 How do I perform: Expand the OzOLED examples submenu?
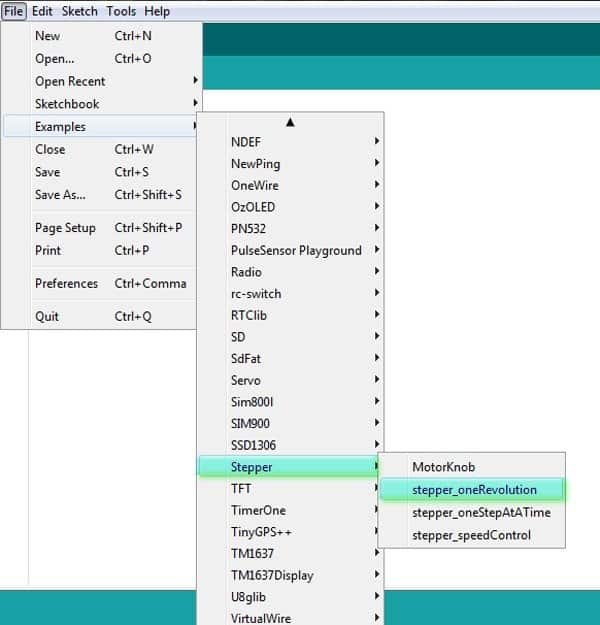[x=291, y=207]
